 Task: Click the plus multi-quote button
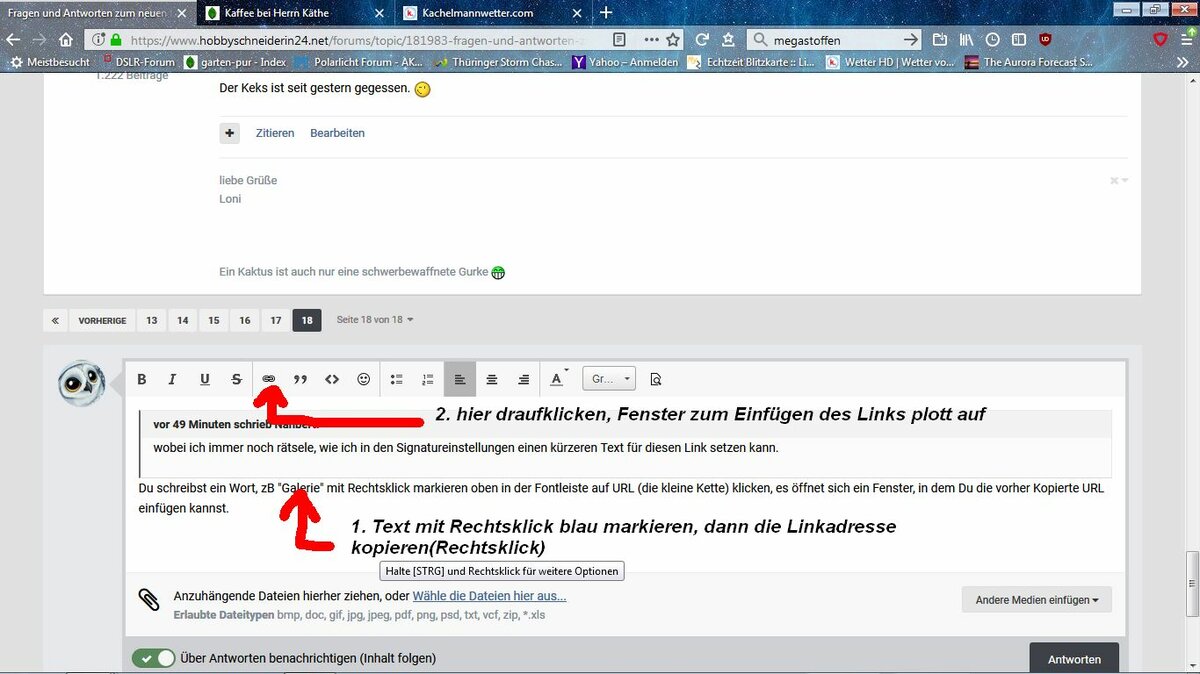pyautogui.click(x=230, y=133)
